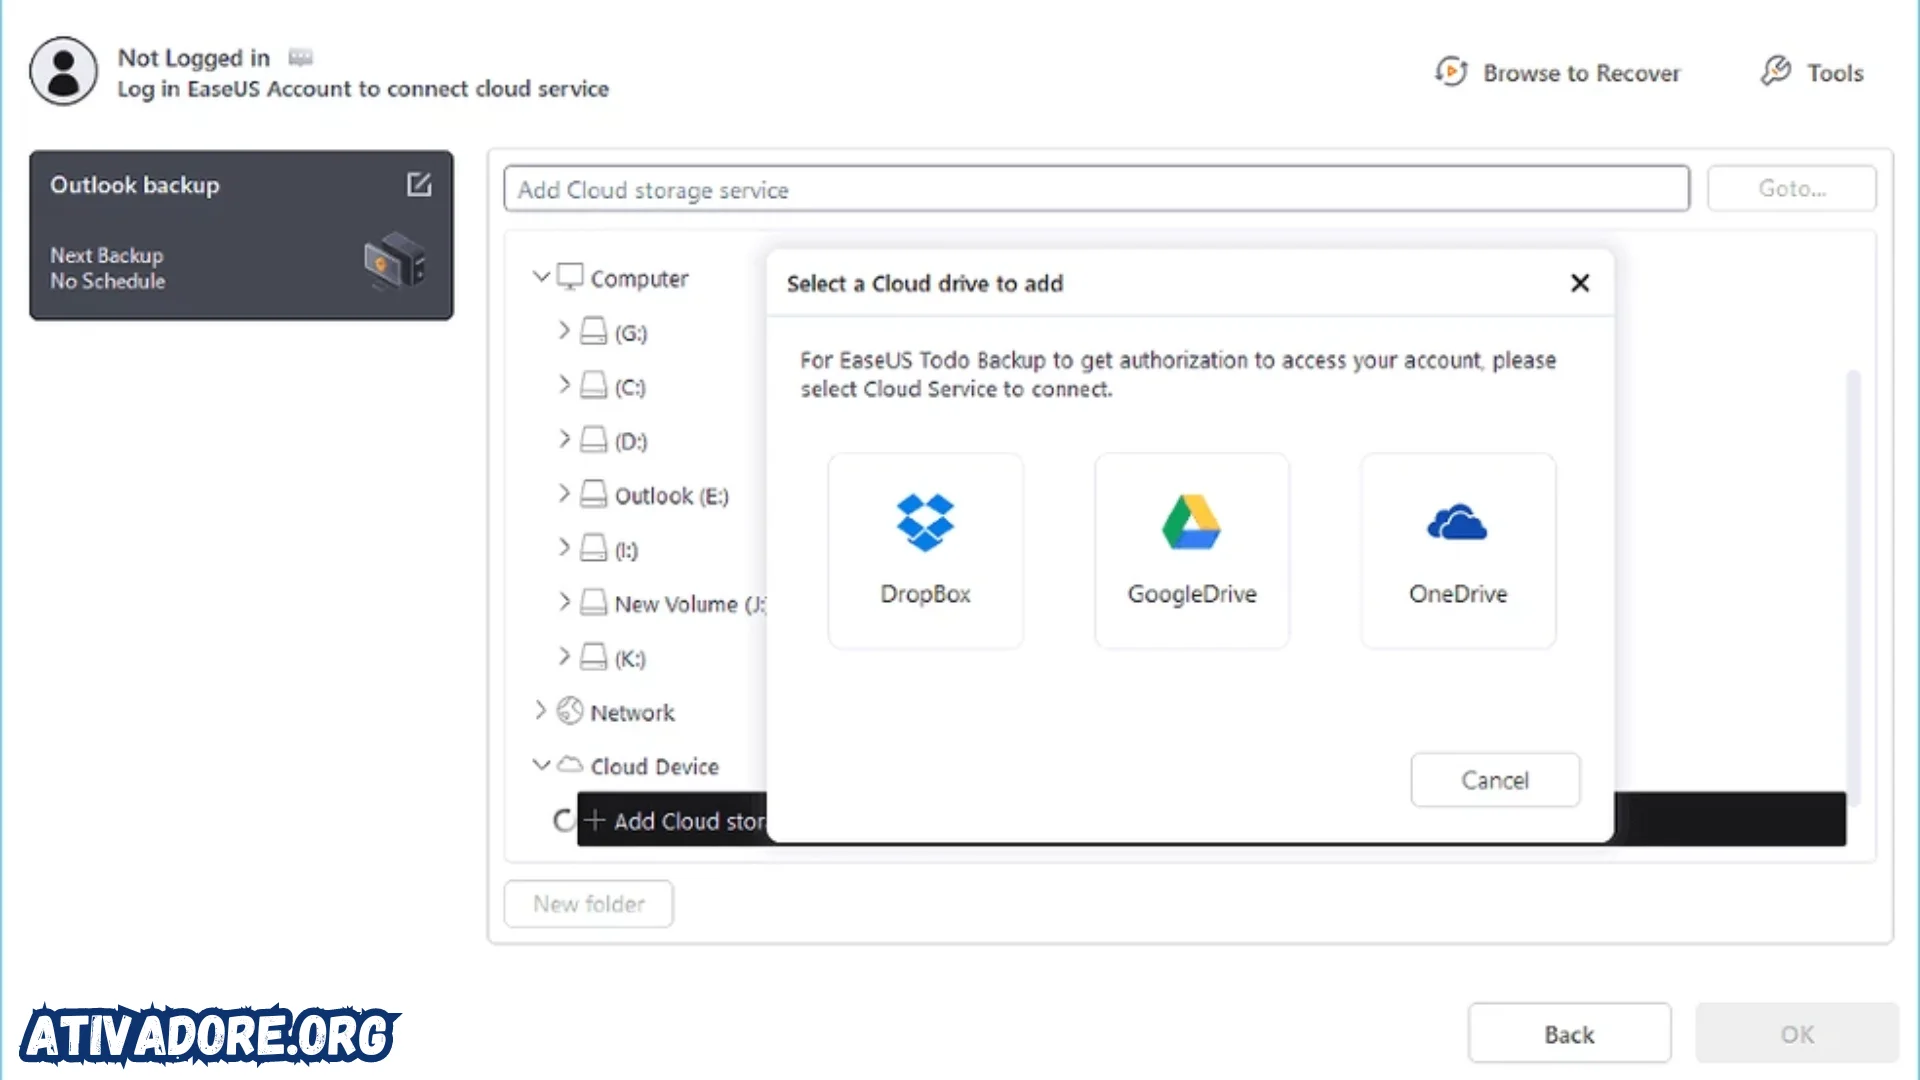Select the Cloud Device tree label

654,767
